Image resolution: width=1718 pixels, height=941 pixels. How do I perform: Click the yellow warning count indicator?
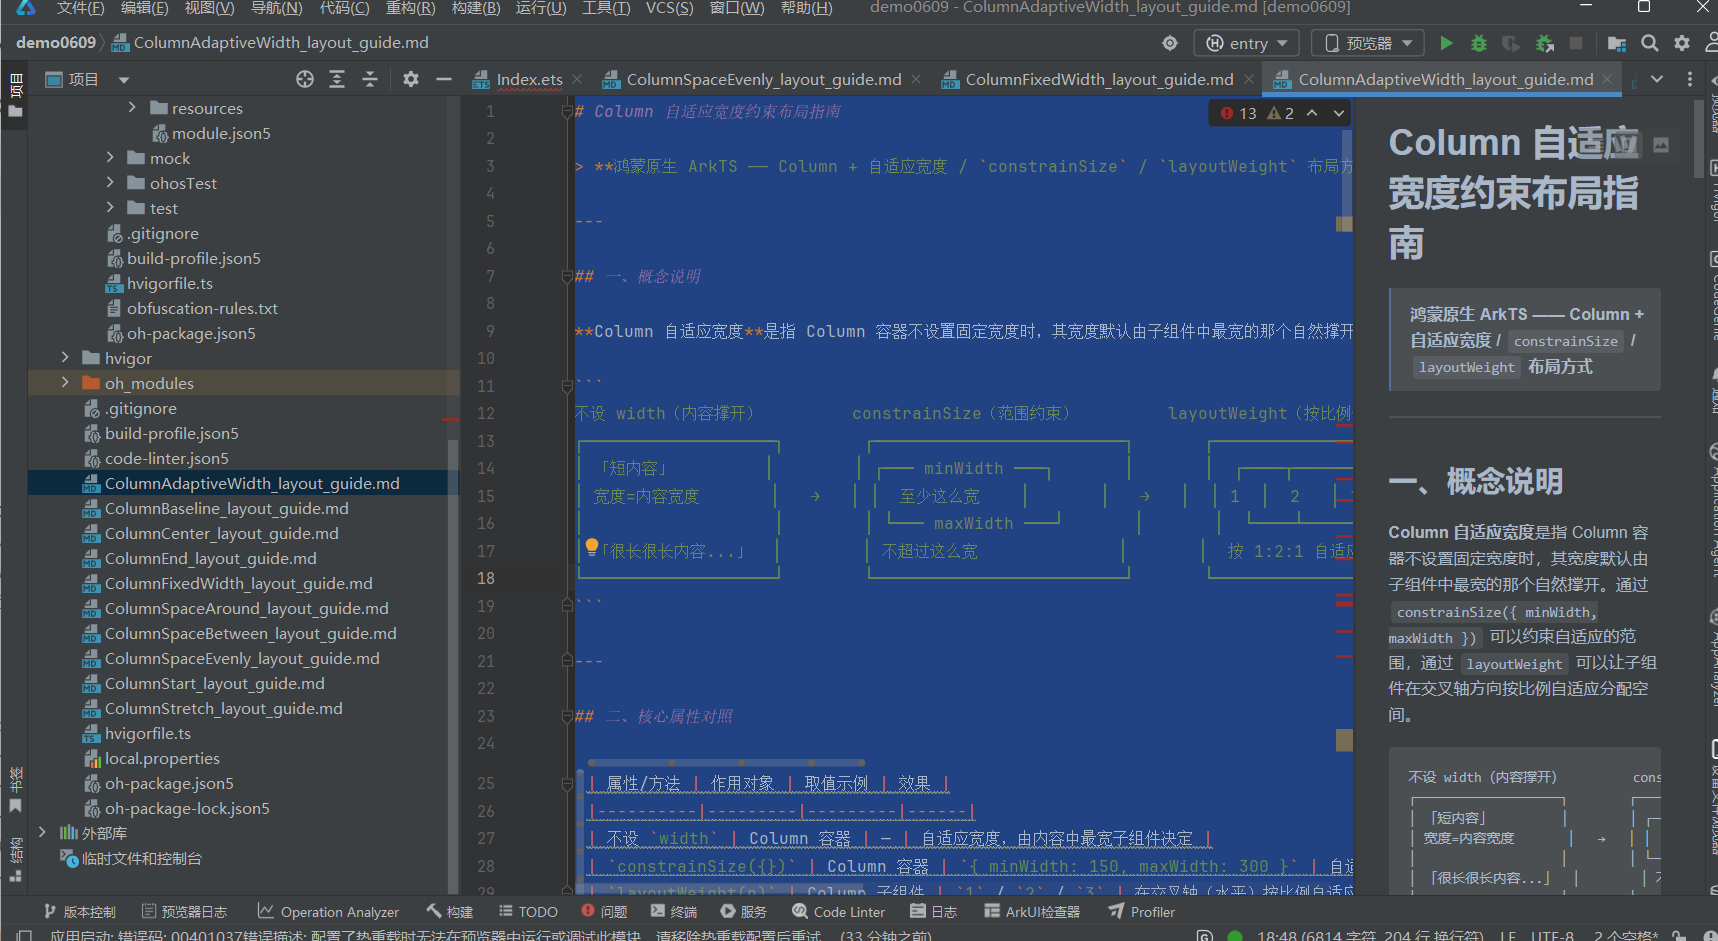(x=1281, y=113)
